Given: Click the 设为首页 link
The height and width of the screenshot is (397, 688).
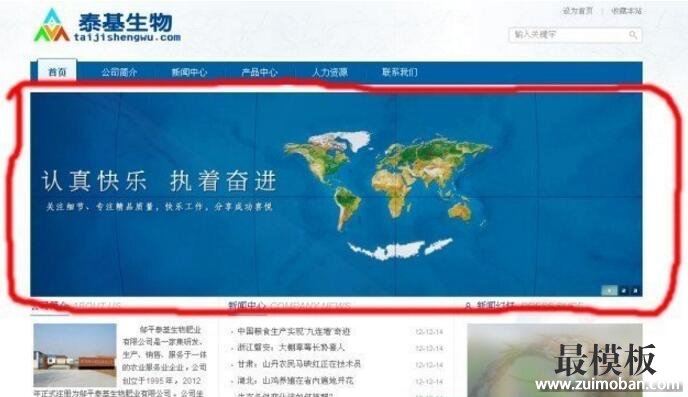Looking at the screenshot, I should pyautogui.click(x=577, y=11).
